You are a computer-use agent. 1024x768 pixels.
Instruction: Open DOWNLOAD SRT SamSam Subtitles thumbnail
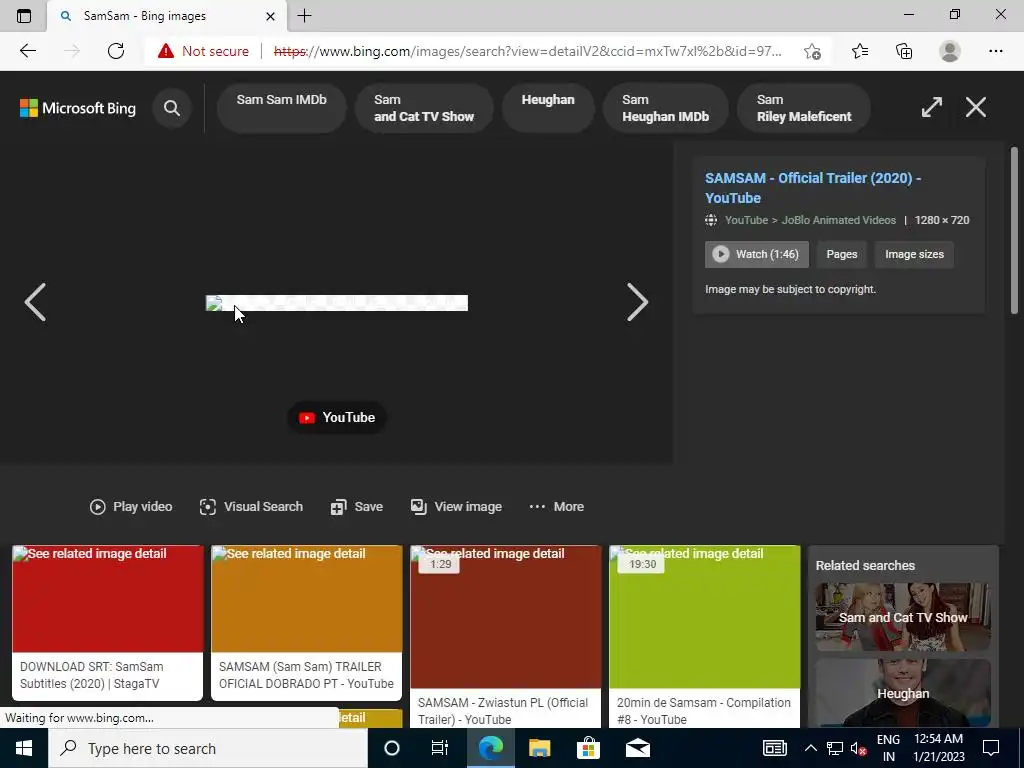[108, 599]
